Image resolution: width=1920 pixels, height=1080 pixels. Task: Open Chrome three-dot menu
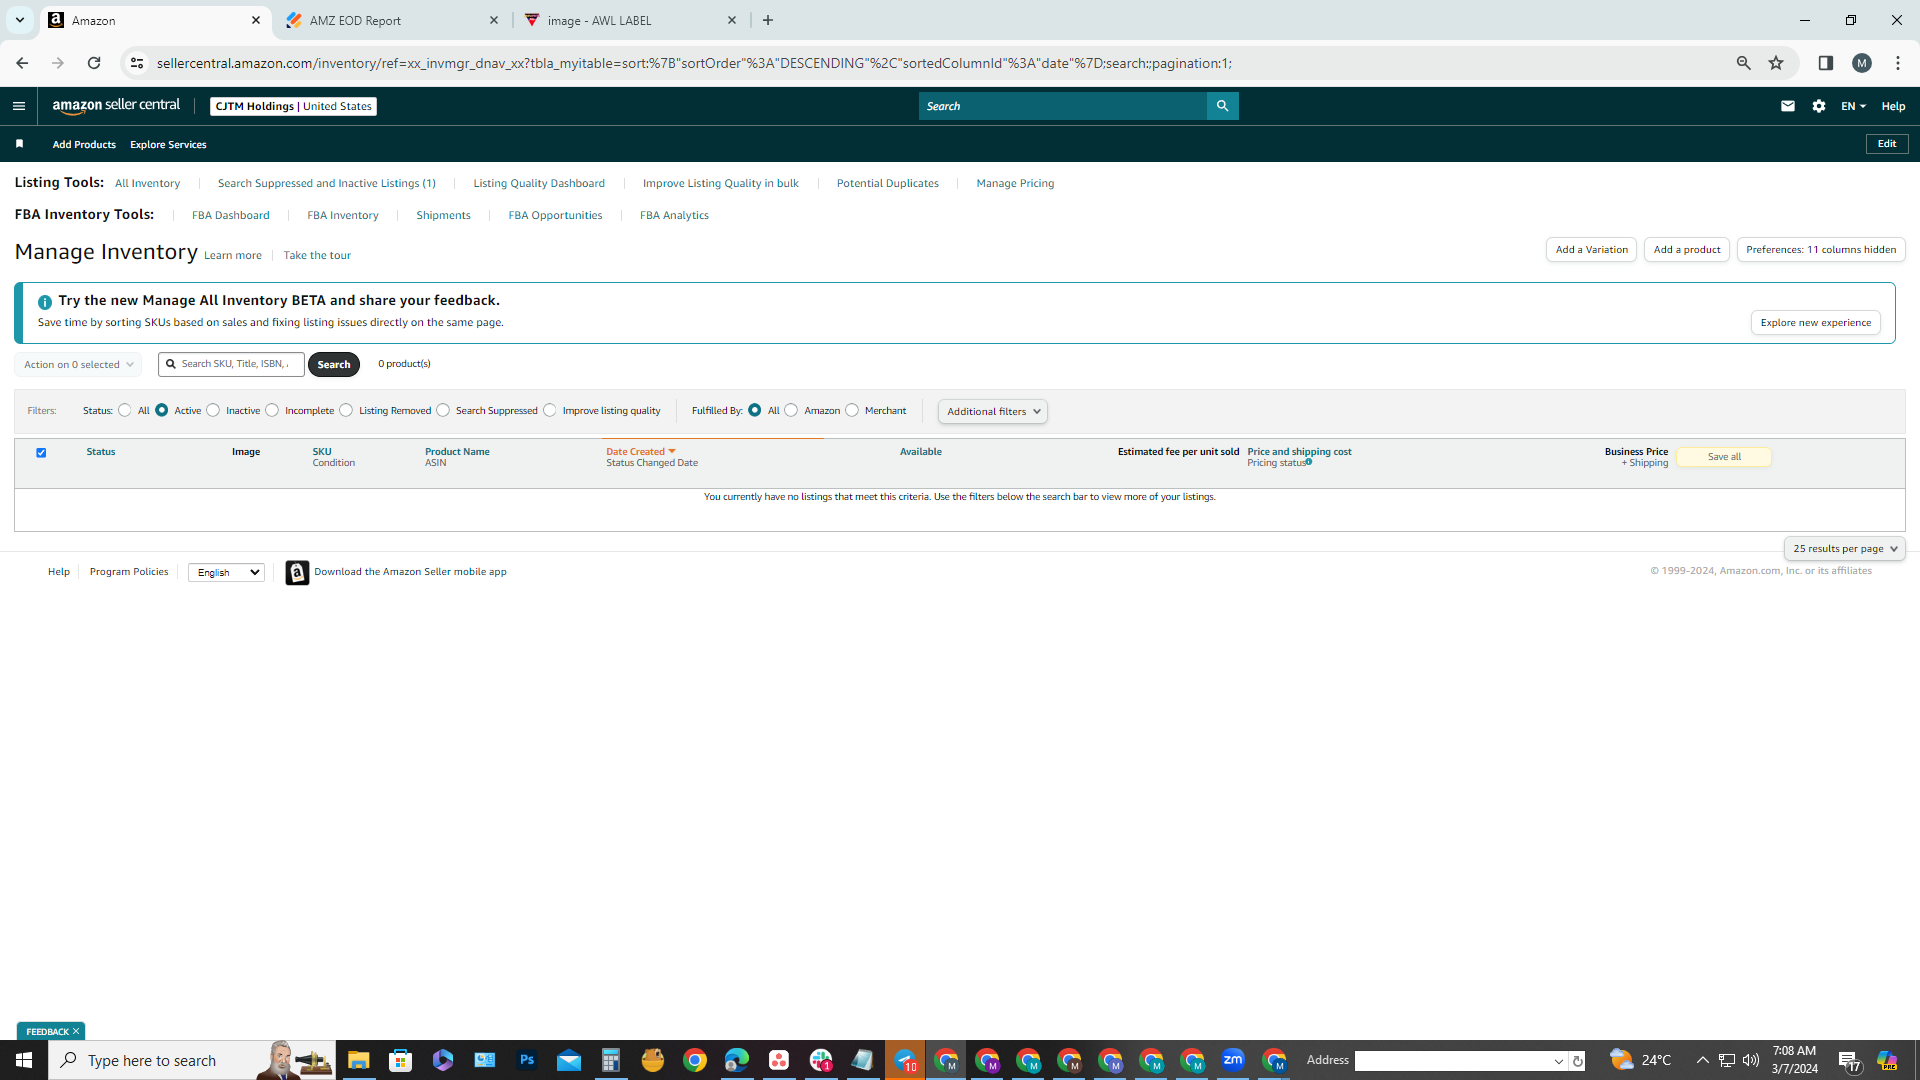pyautogui.click(x=1897, y=63)
